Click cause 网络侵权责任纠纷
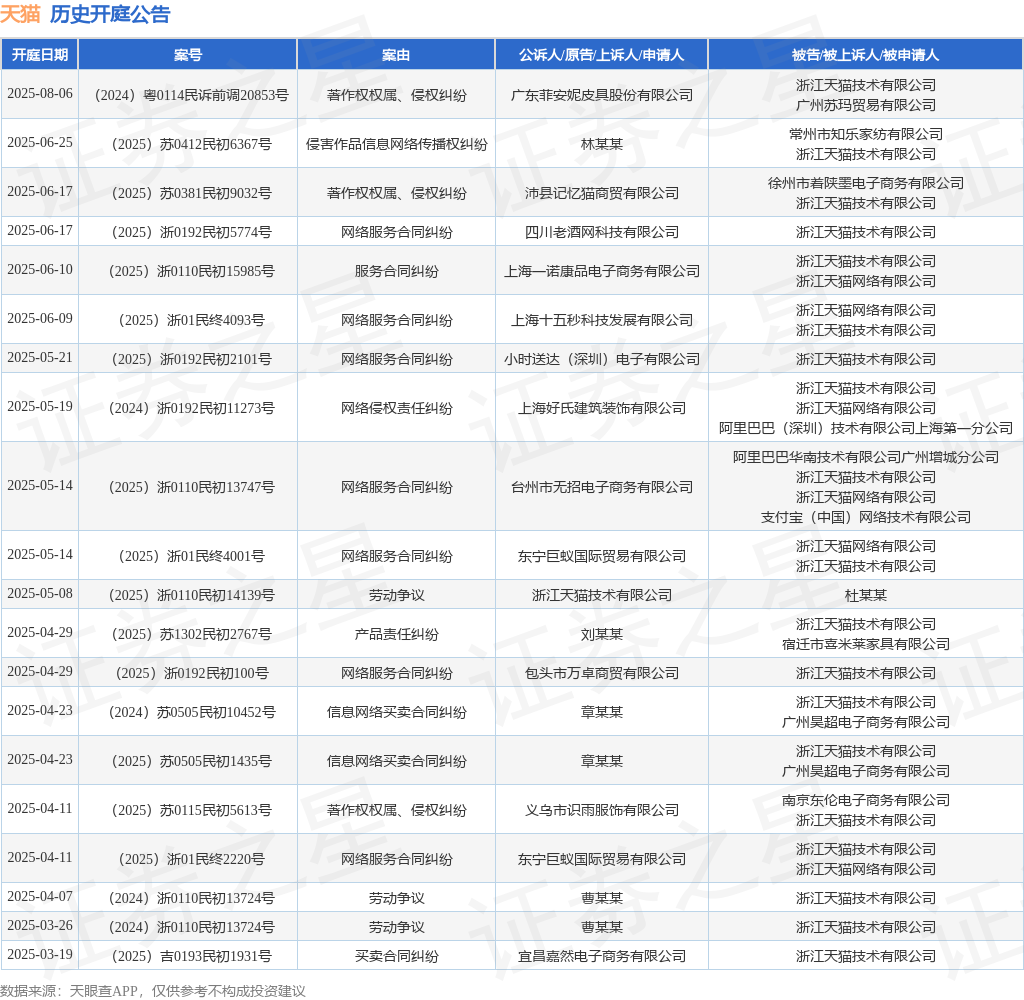This screenshot has width=1024, height=1000. pyautogui.click(x=396, y=408)
